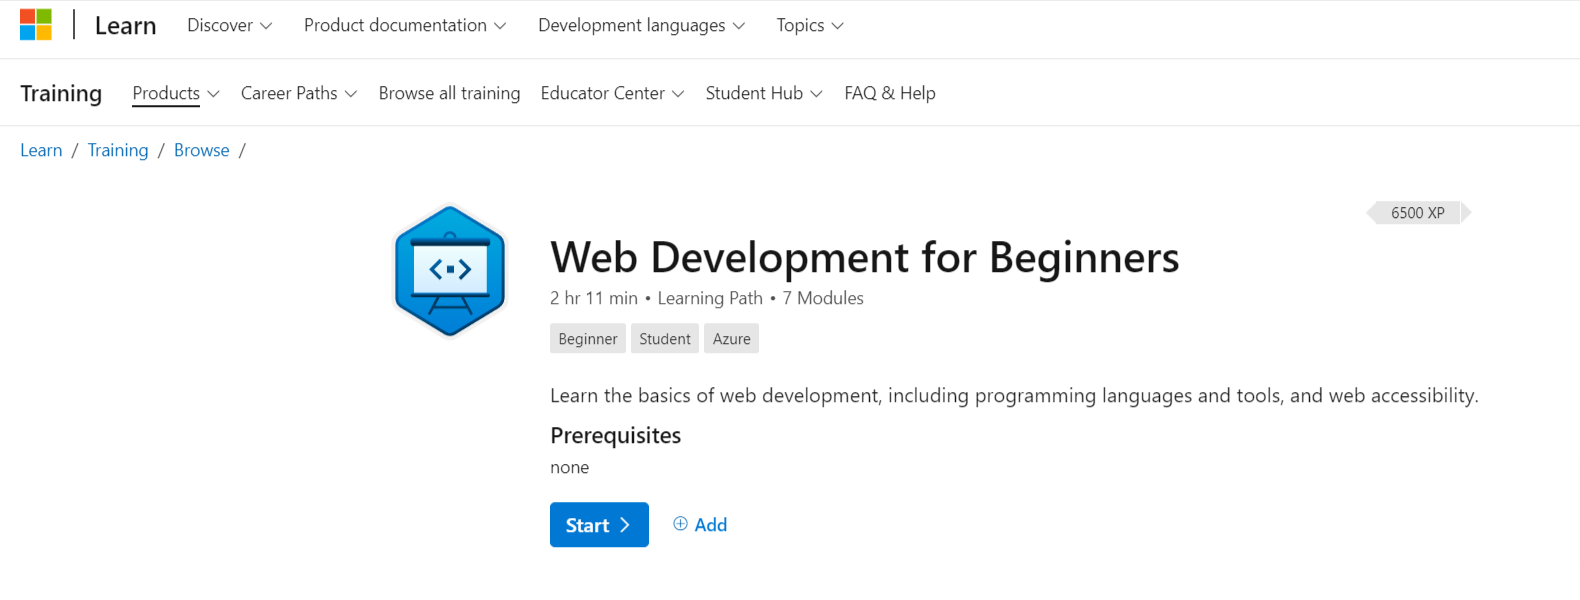Click the Beginner tag
The width and height of the screenshot is (1580, 600).
pos(588,339)
